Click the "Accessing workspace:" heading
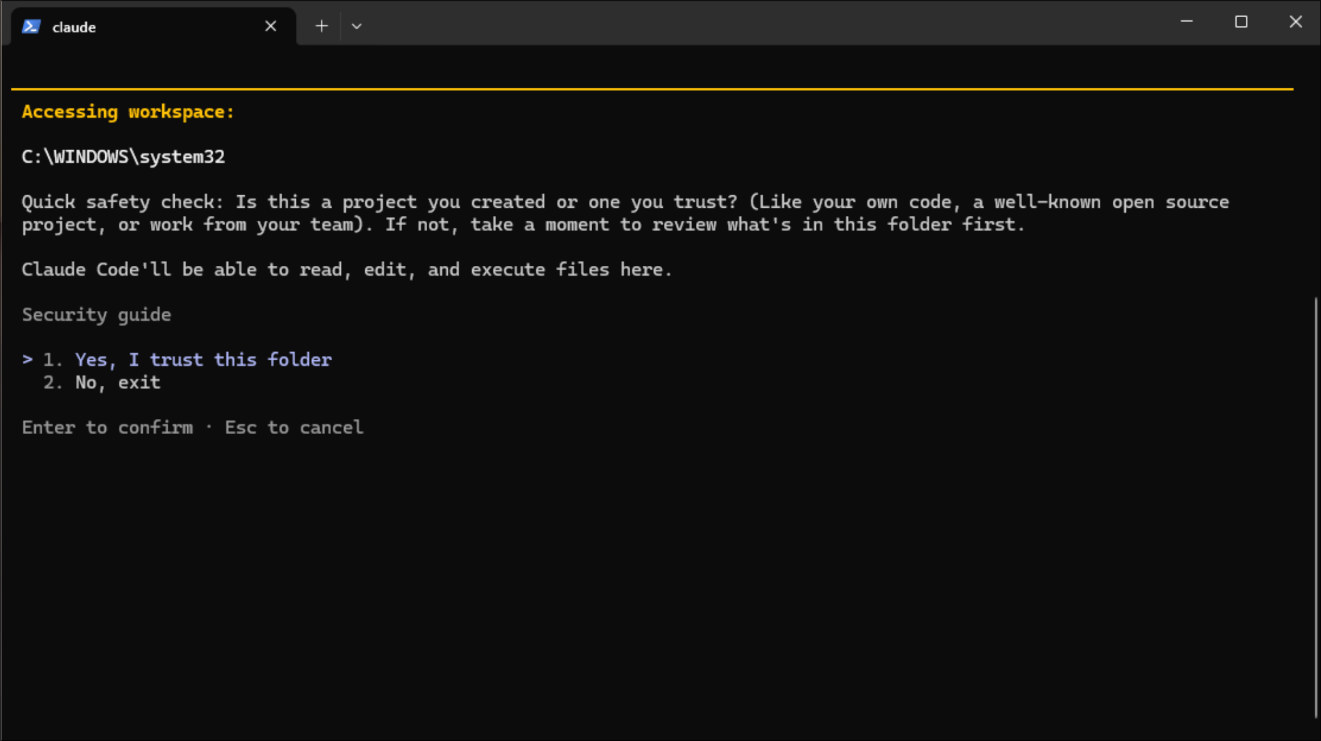The image size is (1321, 741). click(x=128, y=112)
